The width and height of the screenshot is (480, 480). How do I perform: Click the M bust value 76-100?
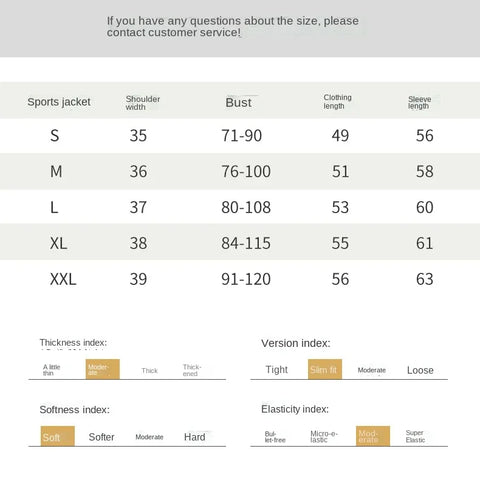[246, 171]
